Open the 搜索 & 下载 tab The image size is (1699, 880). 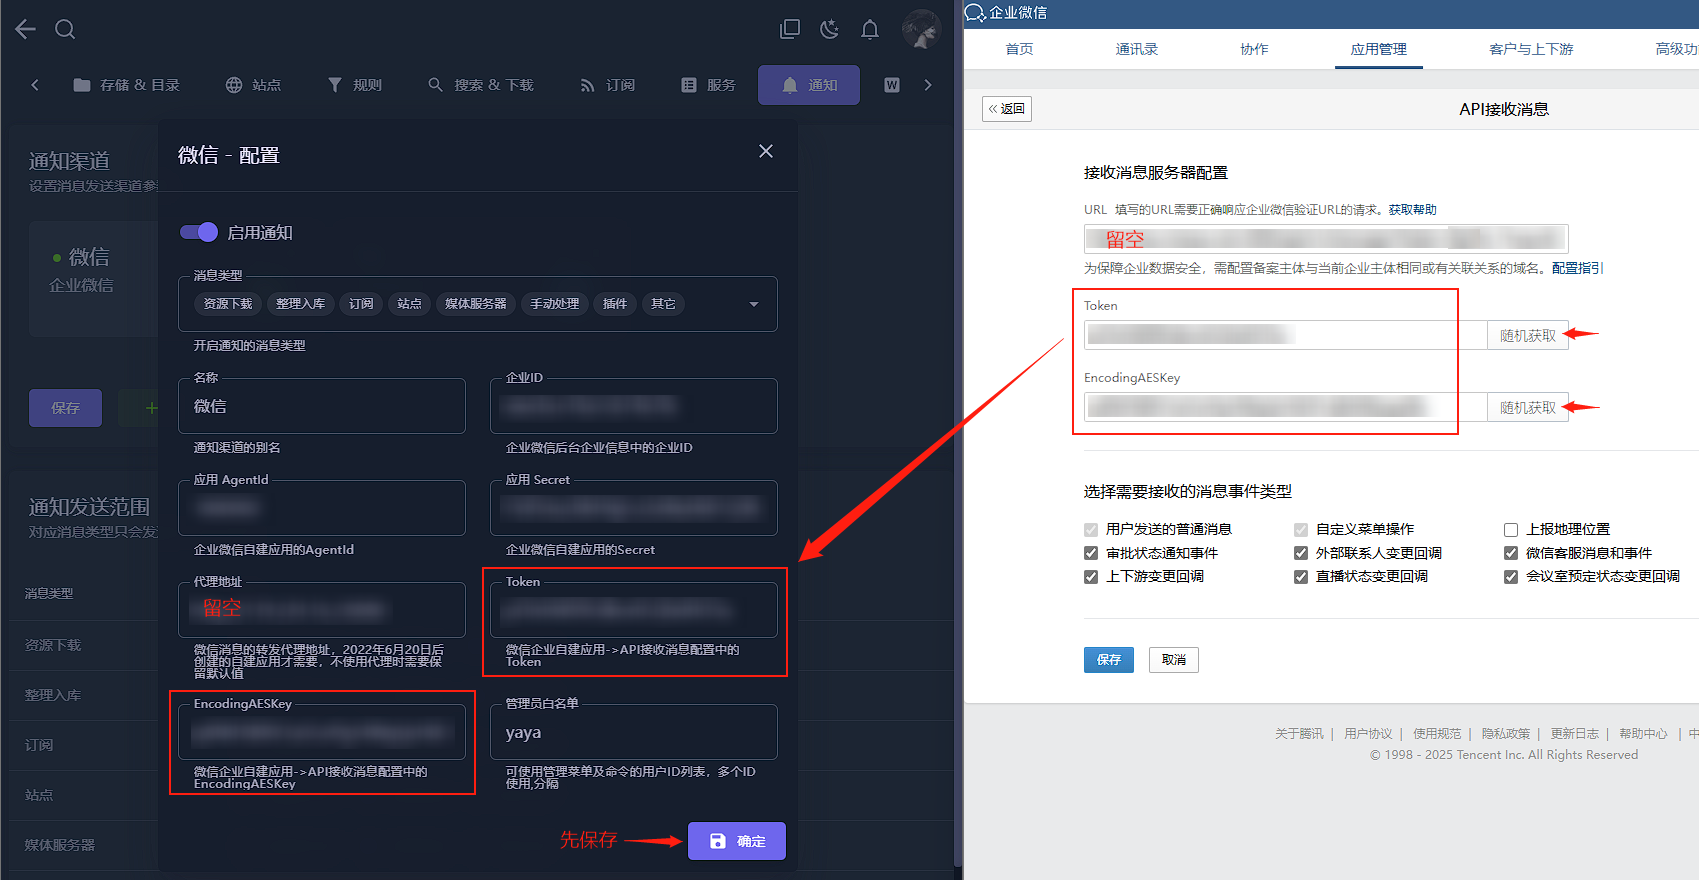(x=481, y=85)
